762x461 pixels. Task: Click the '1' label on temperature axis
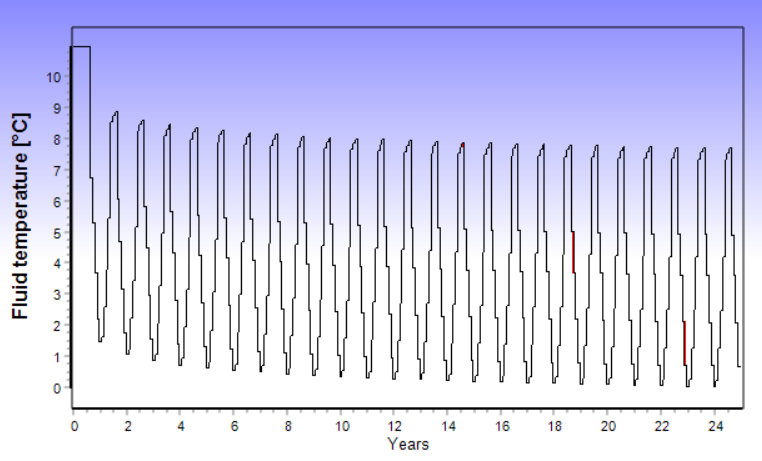(57, 357)
